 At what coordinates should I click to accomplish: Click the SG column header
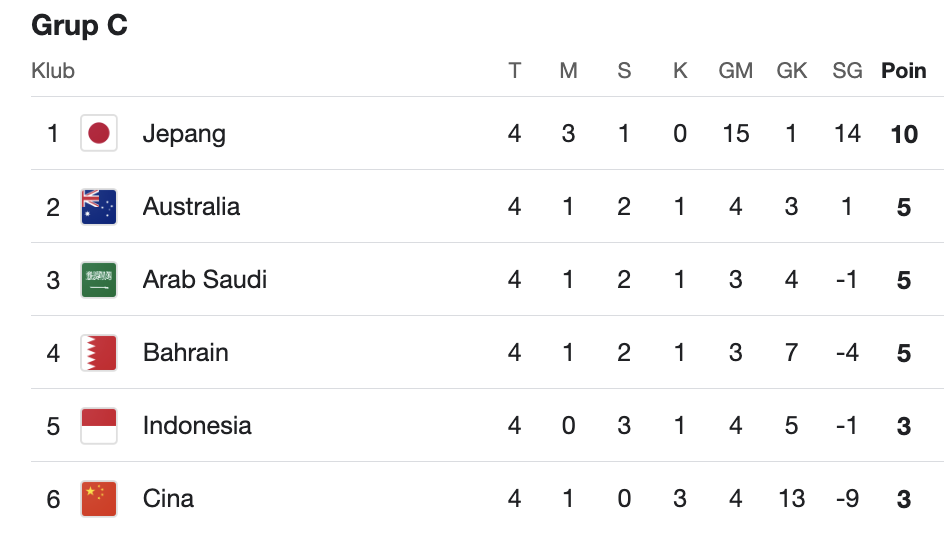pos(847,70)
